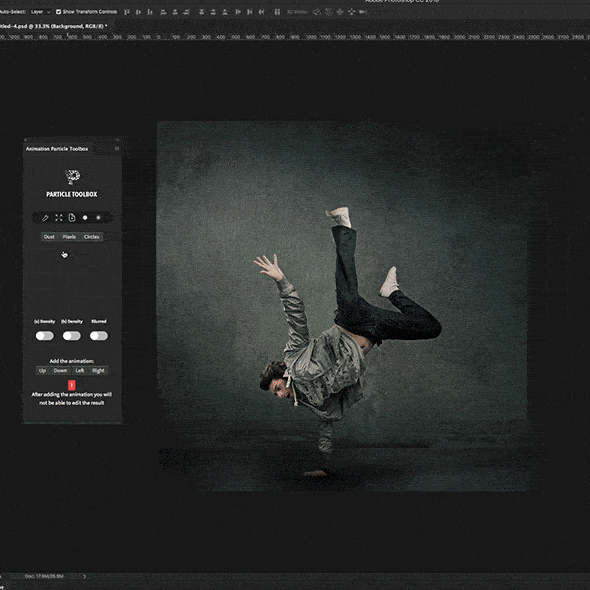Viewport: 590px width, 590px height.
Task: Add the Down animation
Action: [60, 371]
